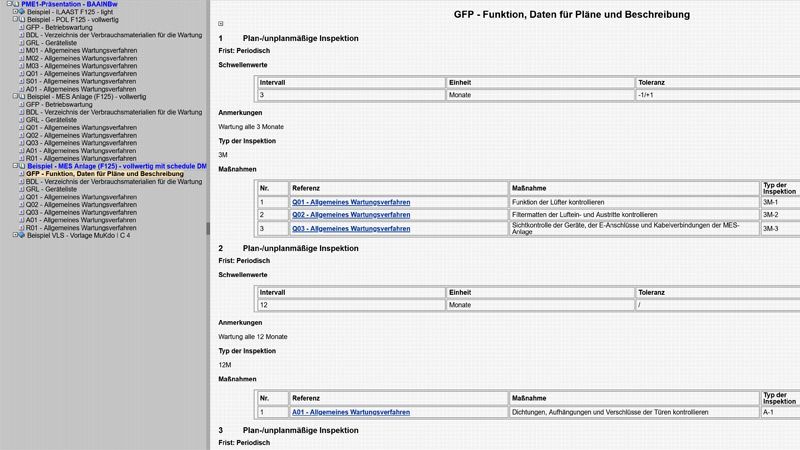Click the icon next to PME1-Präsentation root node
The height and width of the screenshot is (450, 800).
[14, 4]
